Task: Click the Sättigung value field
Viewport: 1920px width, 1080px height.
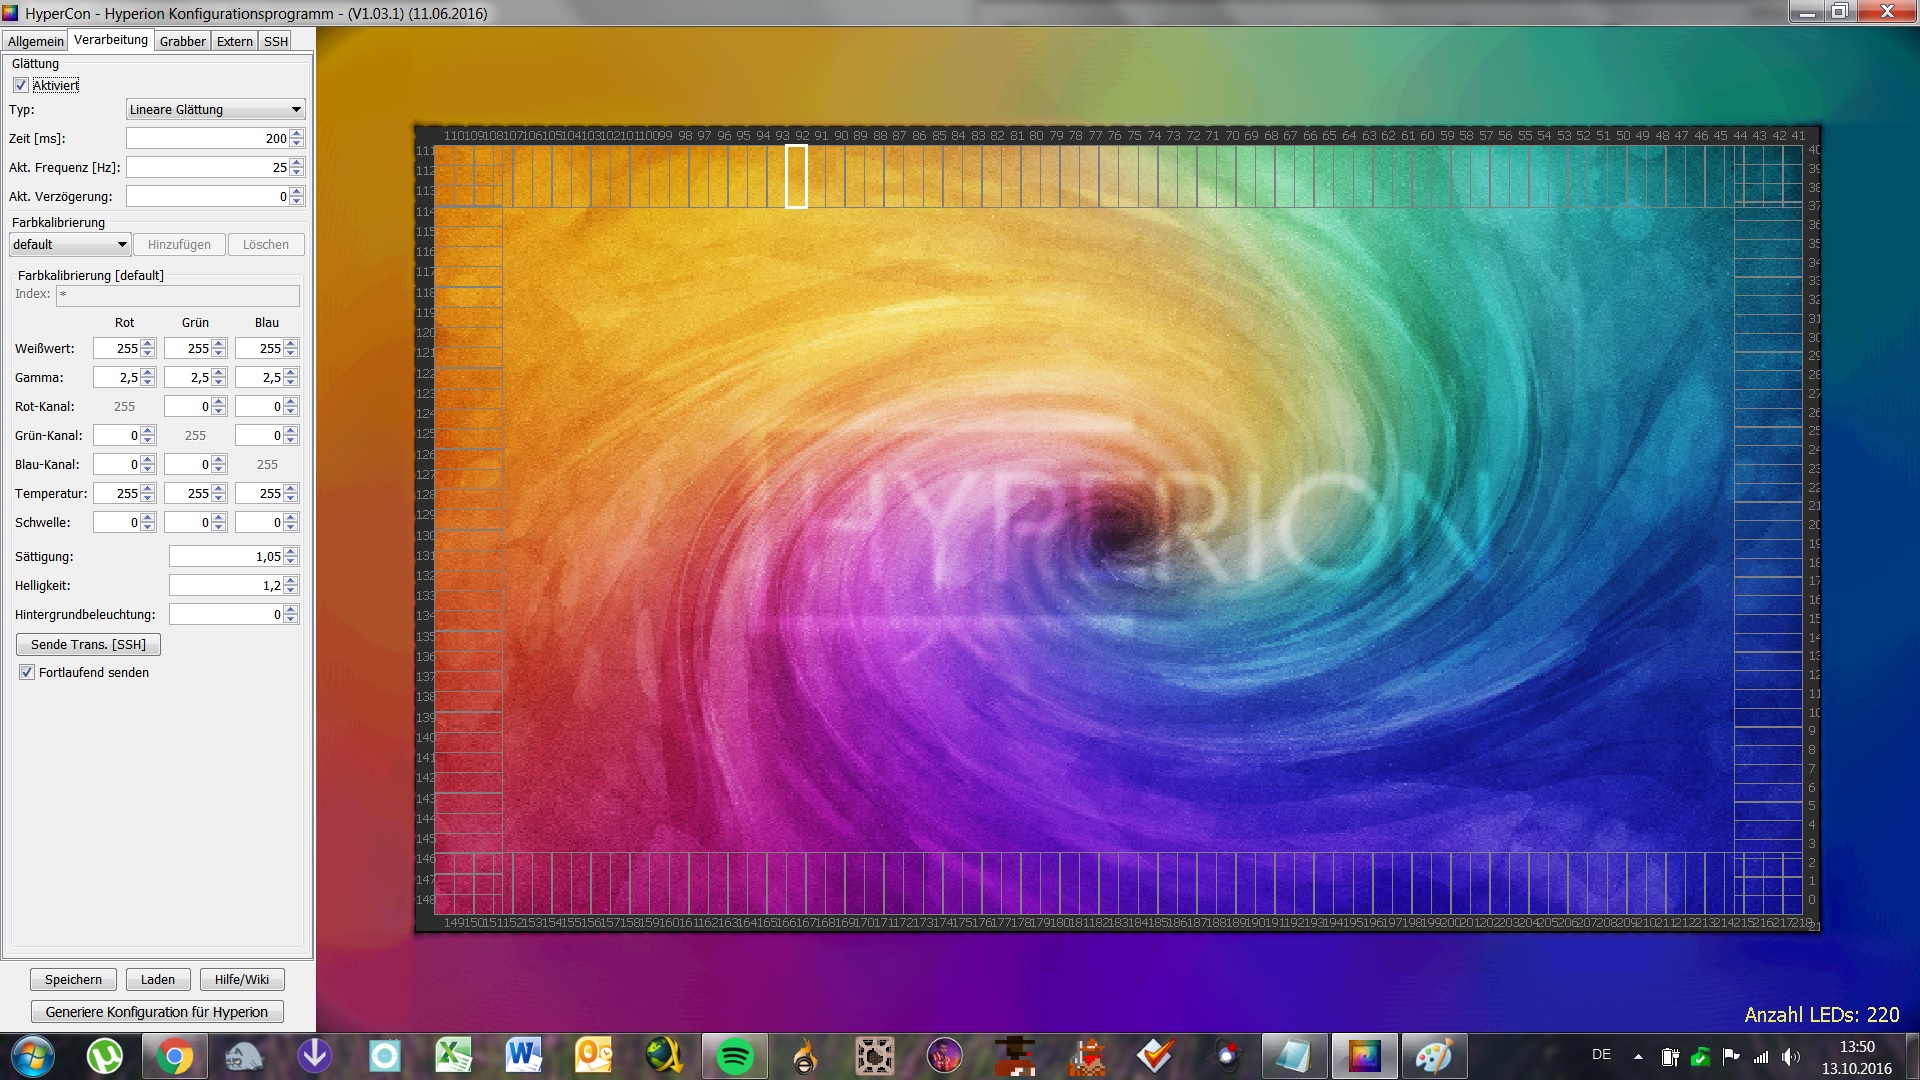Action: click(x=226, y=557)
